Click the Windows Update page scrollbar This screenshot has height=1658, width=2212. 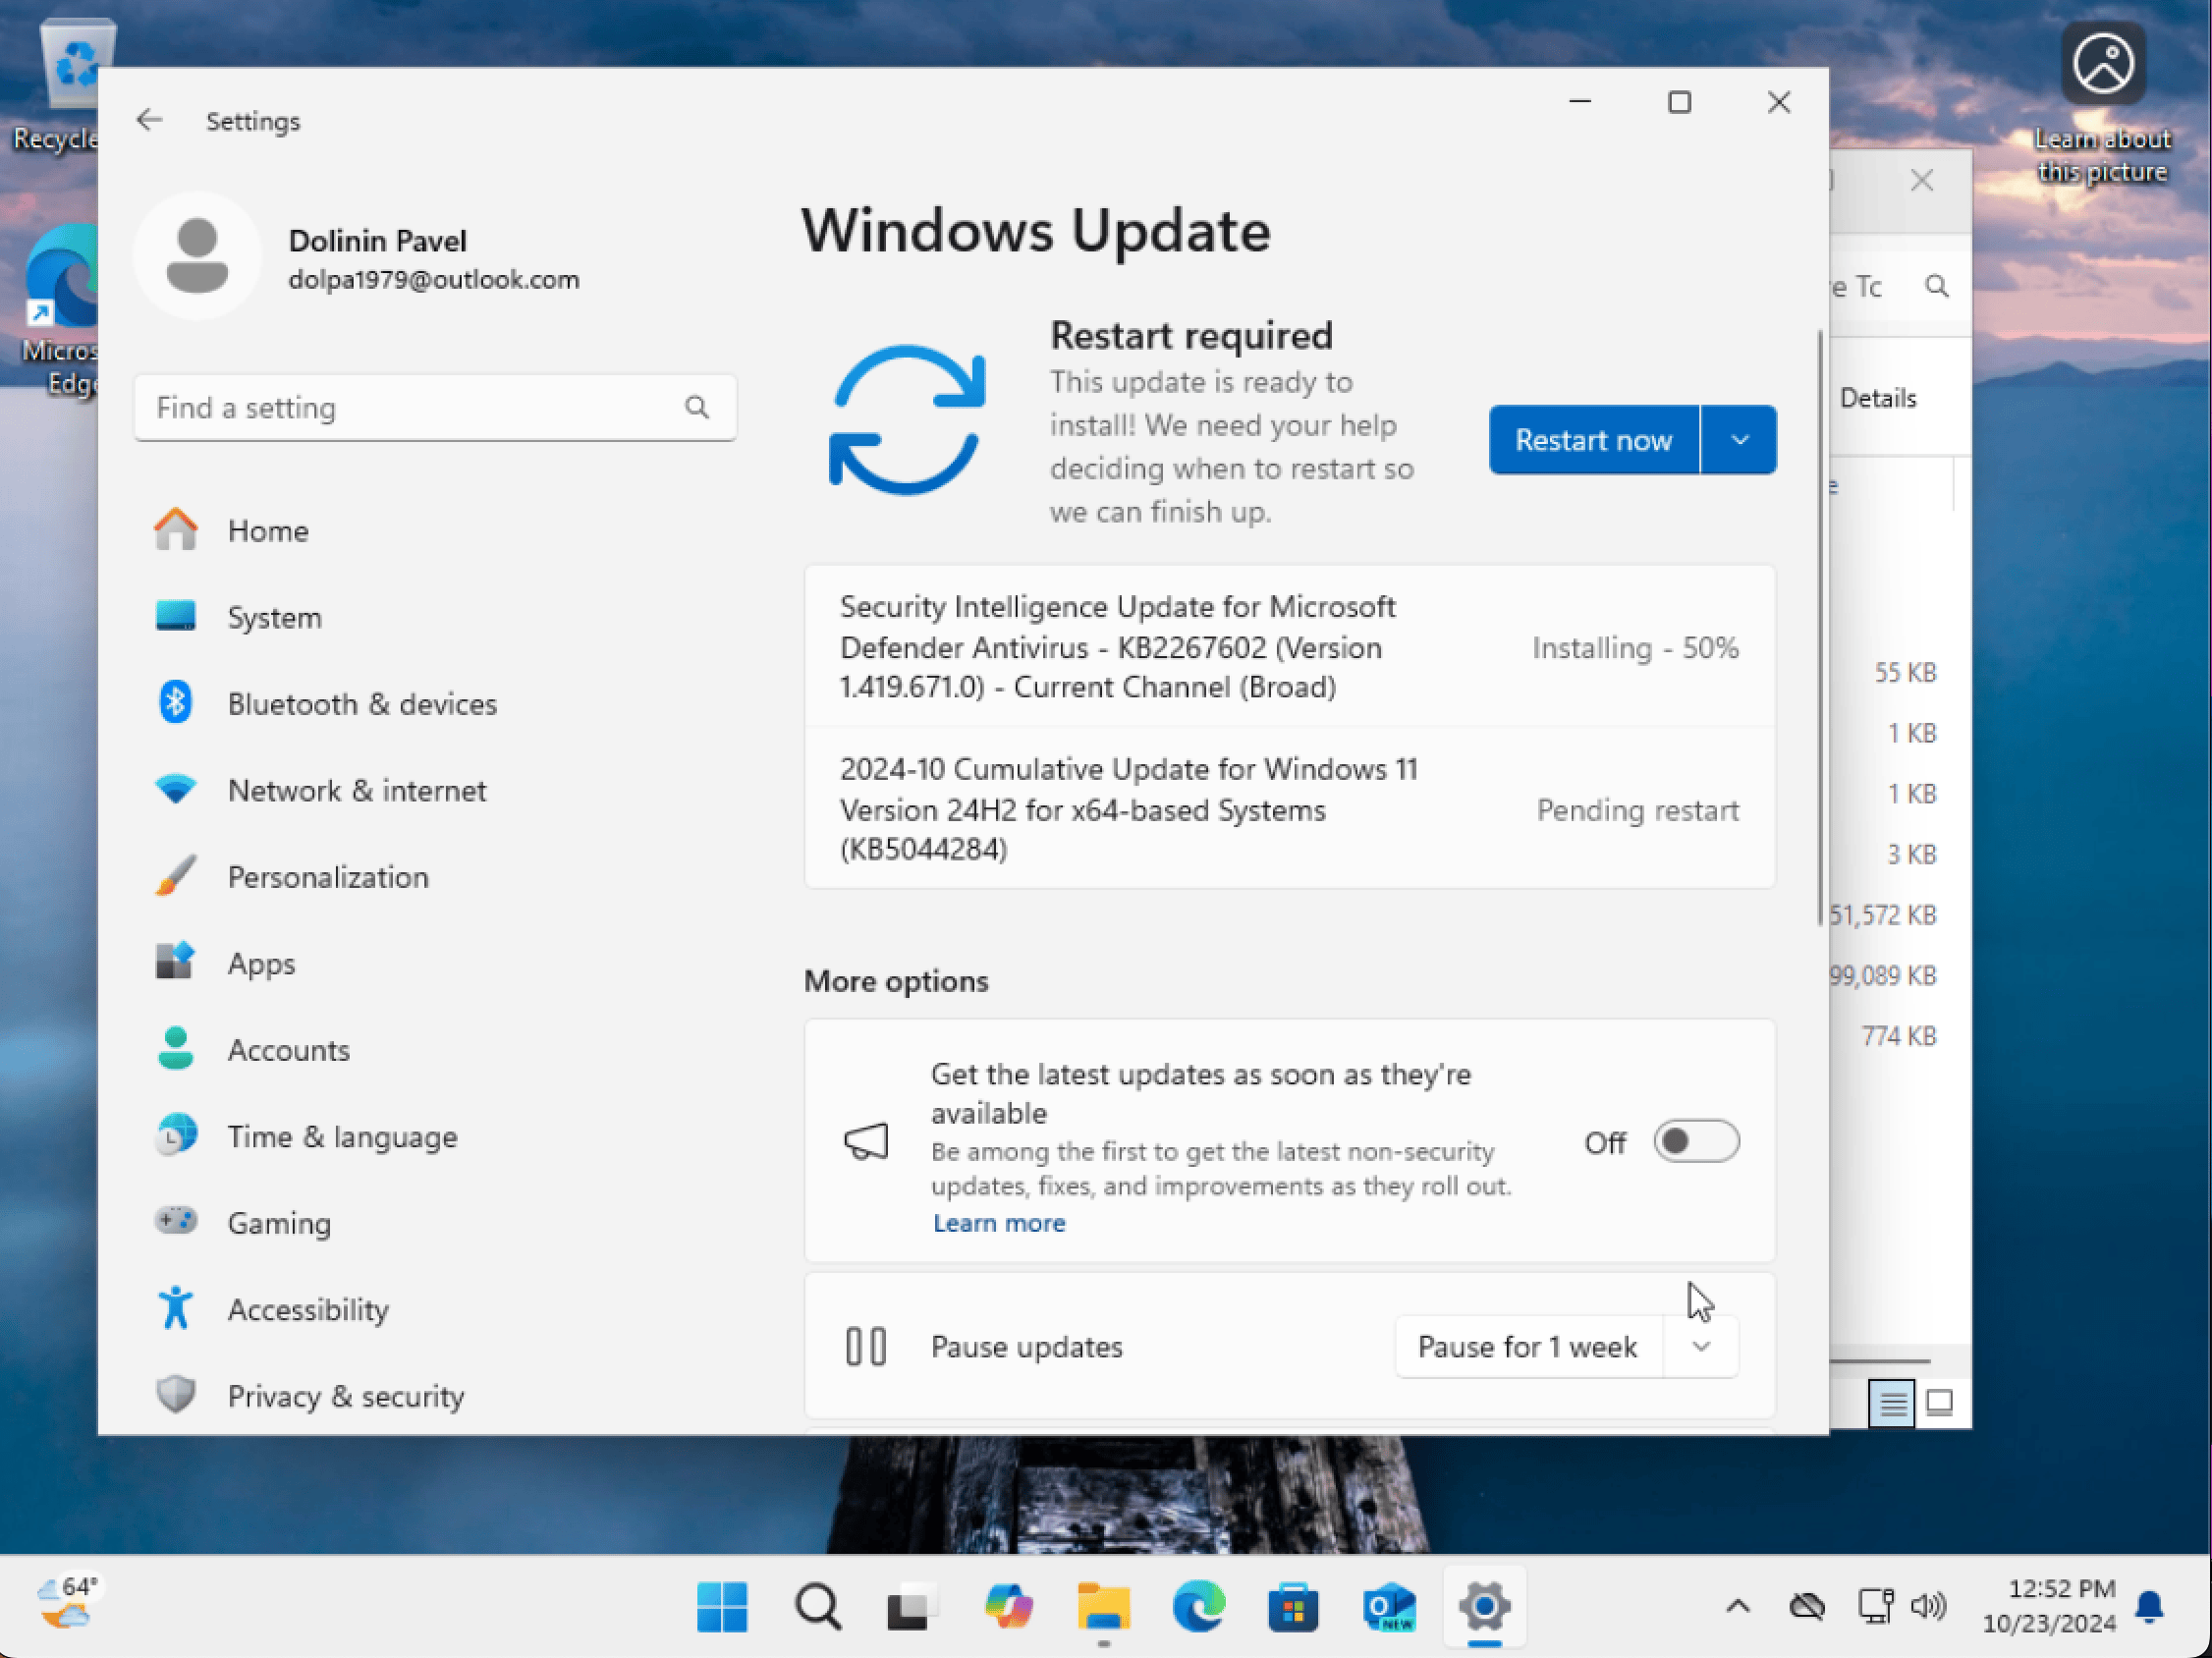(x=1819, y=630)
